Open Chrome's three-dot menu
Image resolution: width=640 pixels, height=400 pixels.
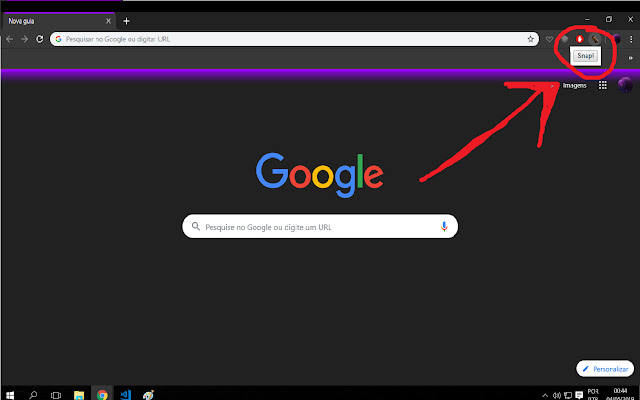(631, 39)
